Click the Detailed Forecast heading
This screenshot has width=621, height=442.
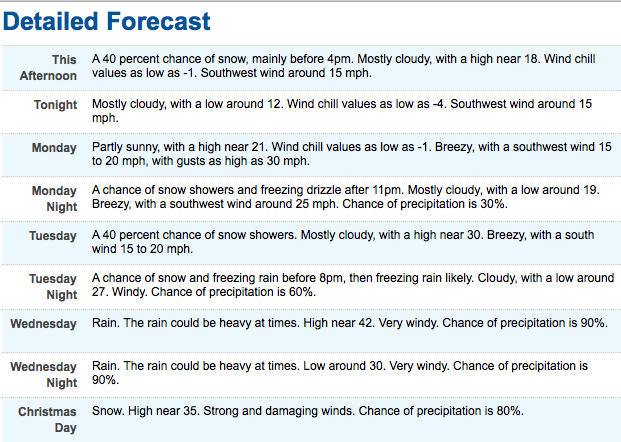pyautogui.click(x=107, y=21)
